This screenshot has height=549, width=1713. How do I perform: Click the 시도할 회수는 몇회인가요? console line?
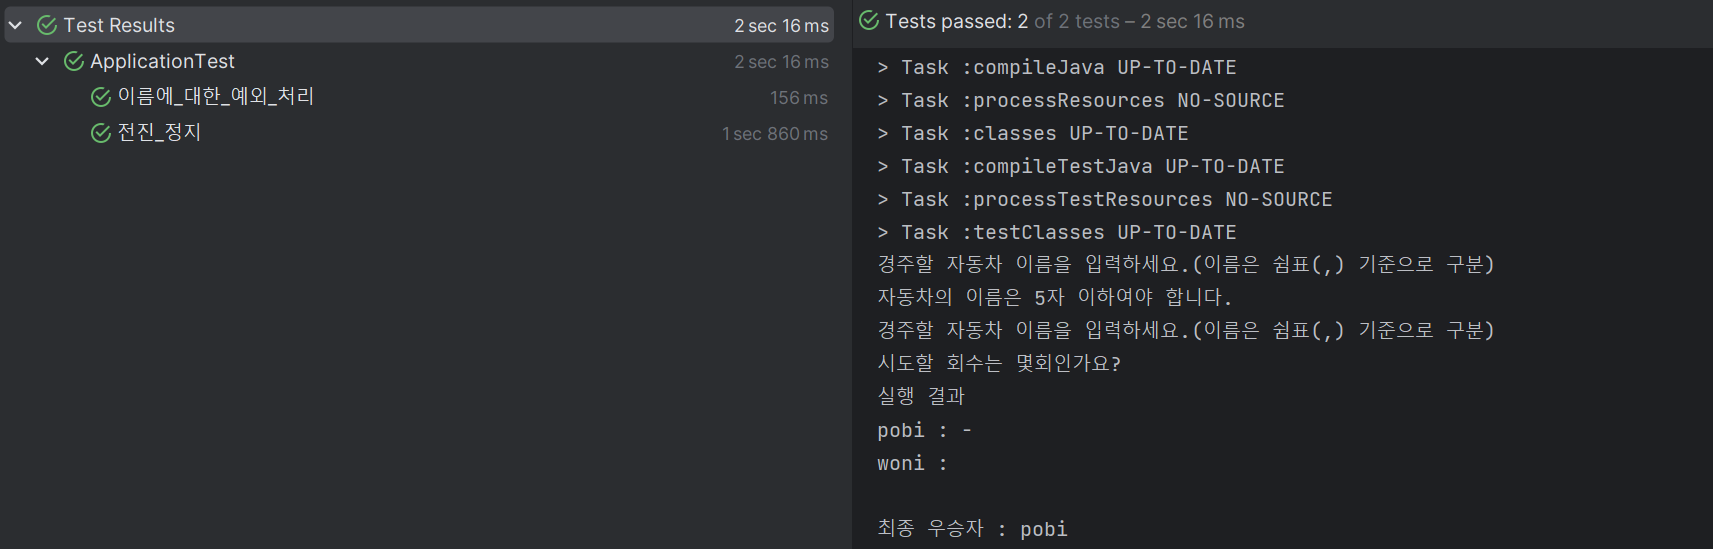pos(999,363)
